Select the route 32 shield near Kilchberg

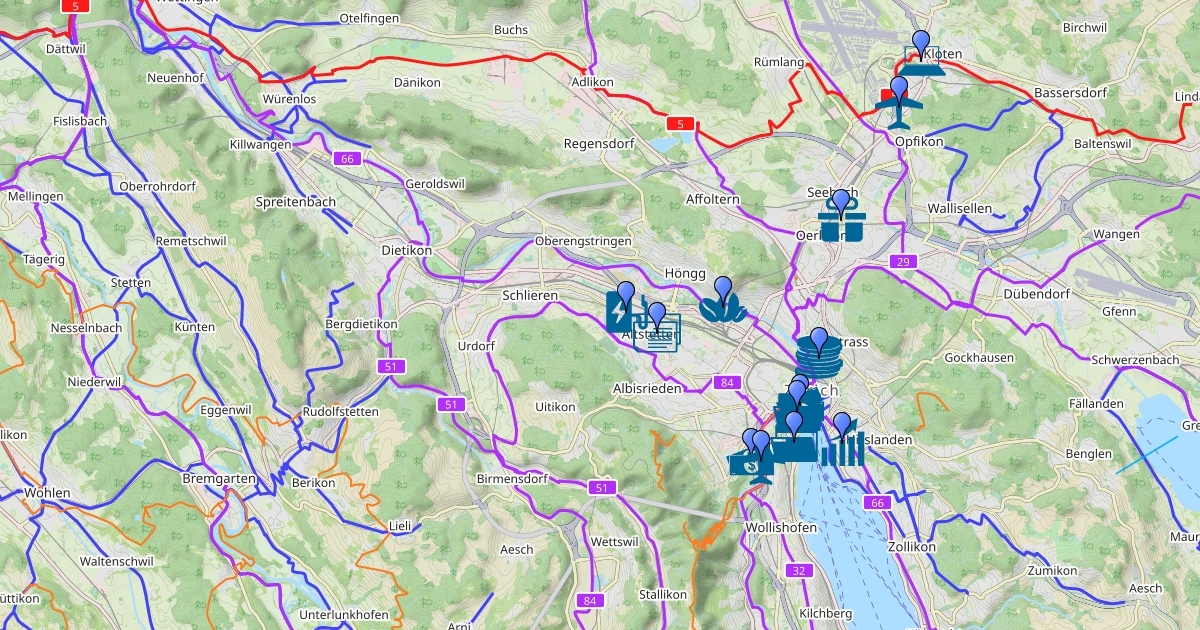click(x=797, y=571)
